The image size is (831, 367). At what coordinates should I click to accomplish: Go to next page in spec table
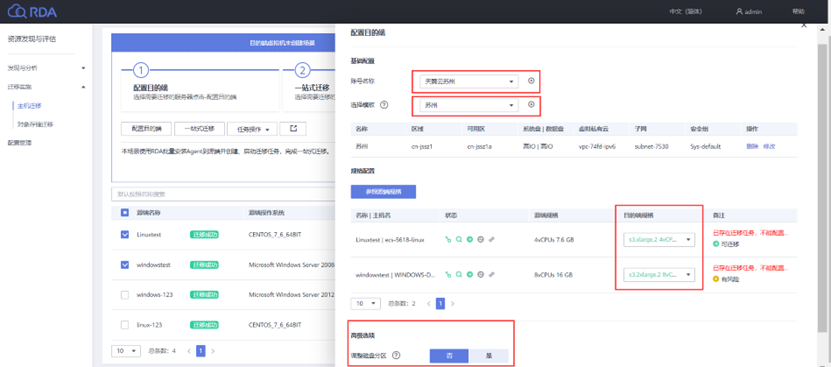[x=453, y=303]
